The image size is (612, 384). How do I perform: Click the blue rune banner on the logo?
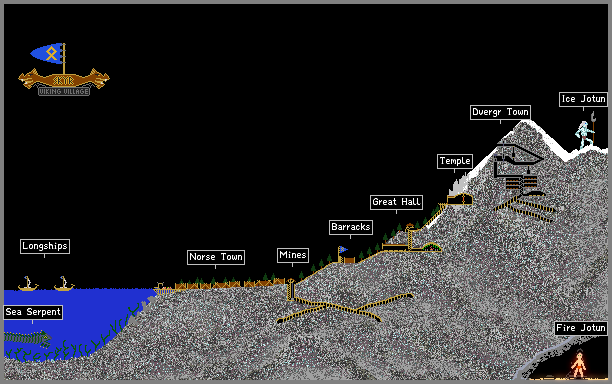click(x=47, y=53)
